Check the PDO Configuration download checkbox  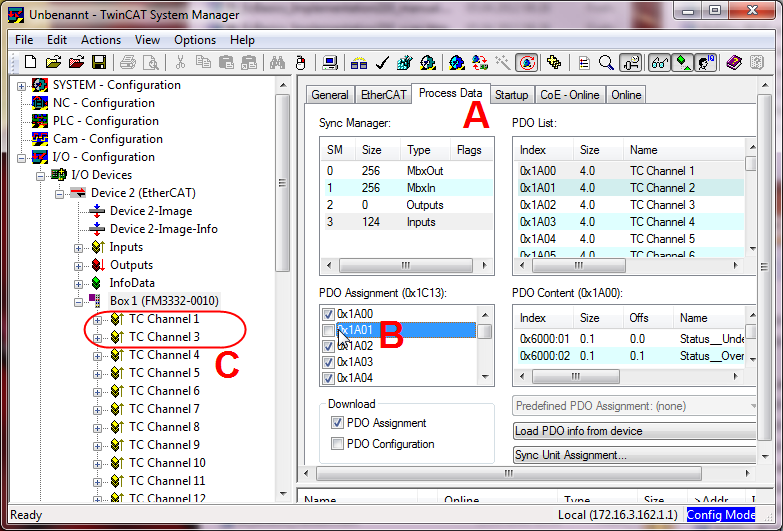coord(337,444)
